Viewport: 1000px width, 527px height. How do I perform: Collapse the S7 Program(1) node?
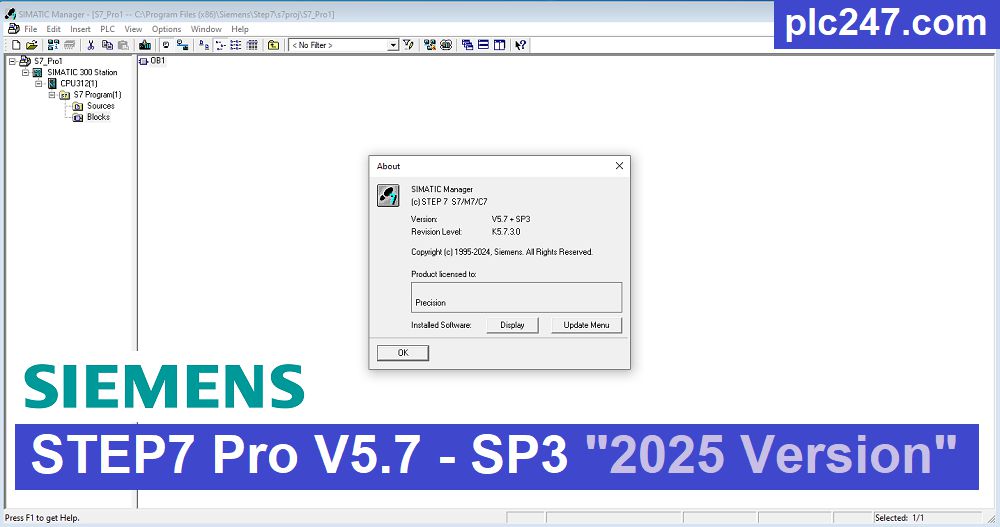52,95
